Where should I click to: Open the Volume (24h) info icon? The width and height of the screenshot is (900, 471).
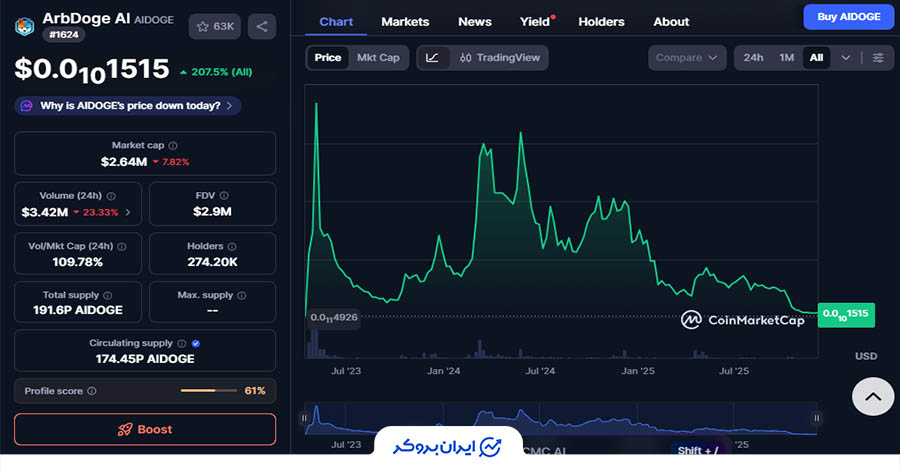pos(111,196)
